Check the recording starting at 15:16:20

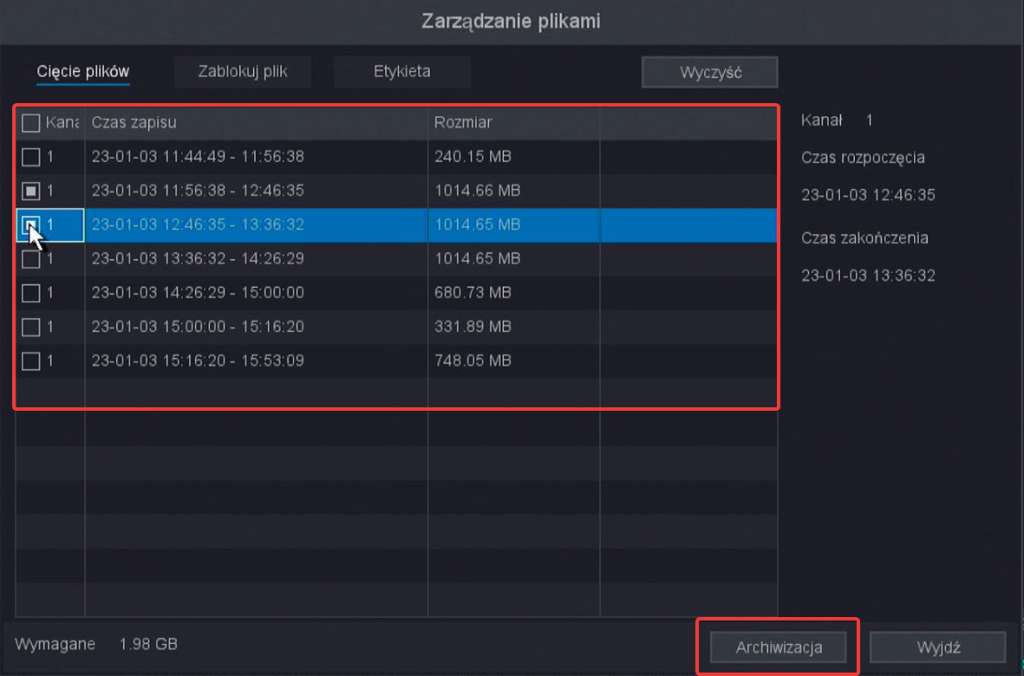tap(29, 361)
